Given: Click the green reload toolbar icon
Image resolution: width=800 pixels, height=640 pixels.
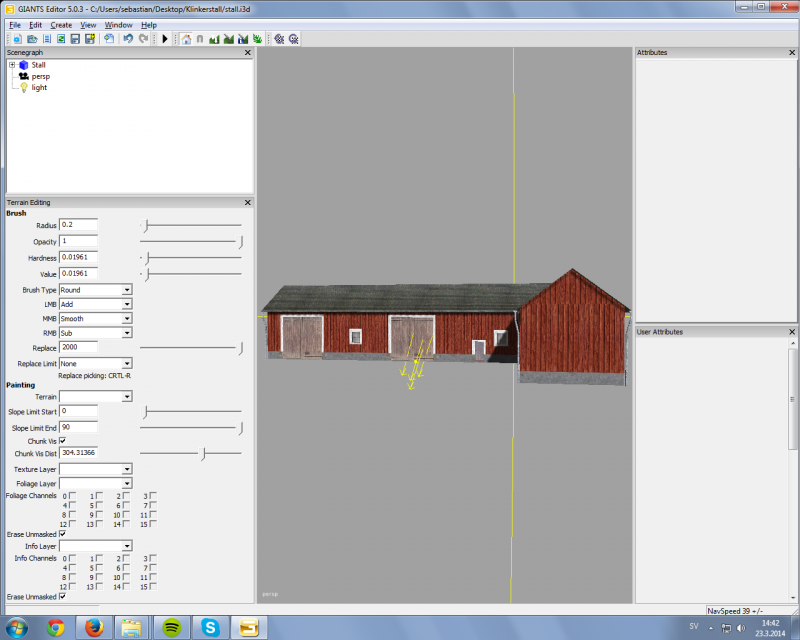Looking at the screenshot, I should click(61, 39).
